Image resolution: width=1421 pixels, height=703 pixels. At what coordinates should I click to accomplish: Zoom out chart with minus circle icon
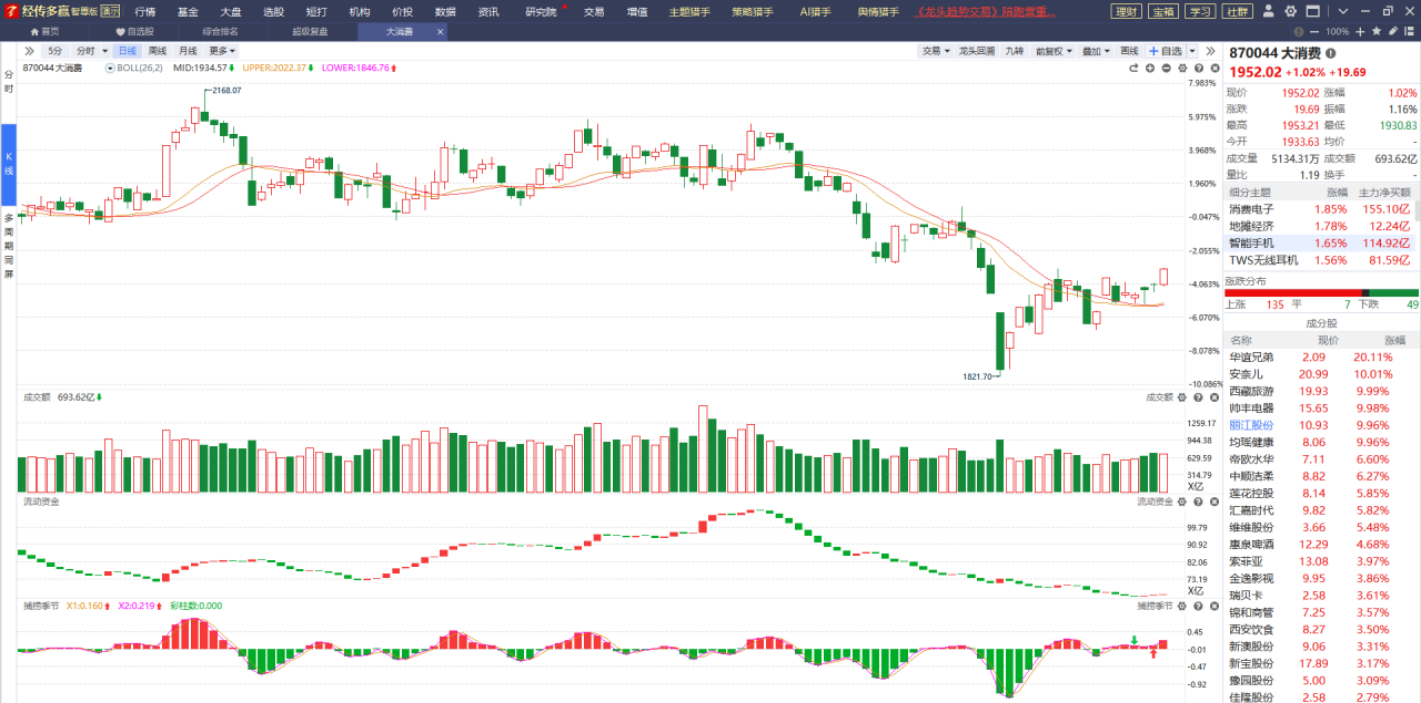pos(1166,68)
